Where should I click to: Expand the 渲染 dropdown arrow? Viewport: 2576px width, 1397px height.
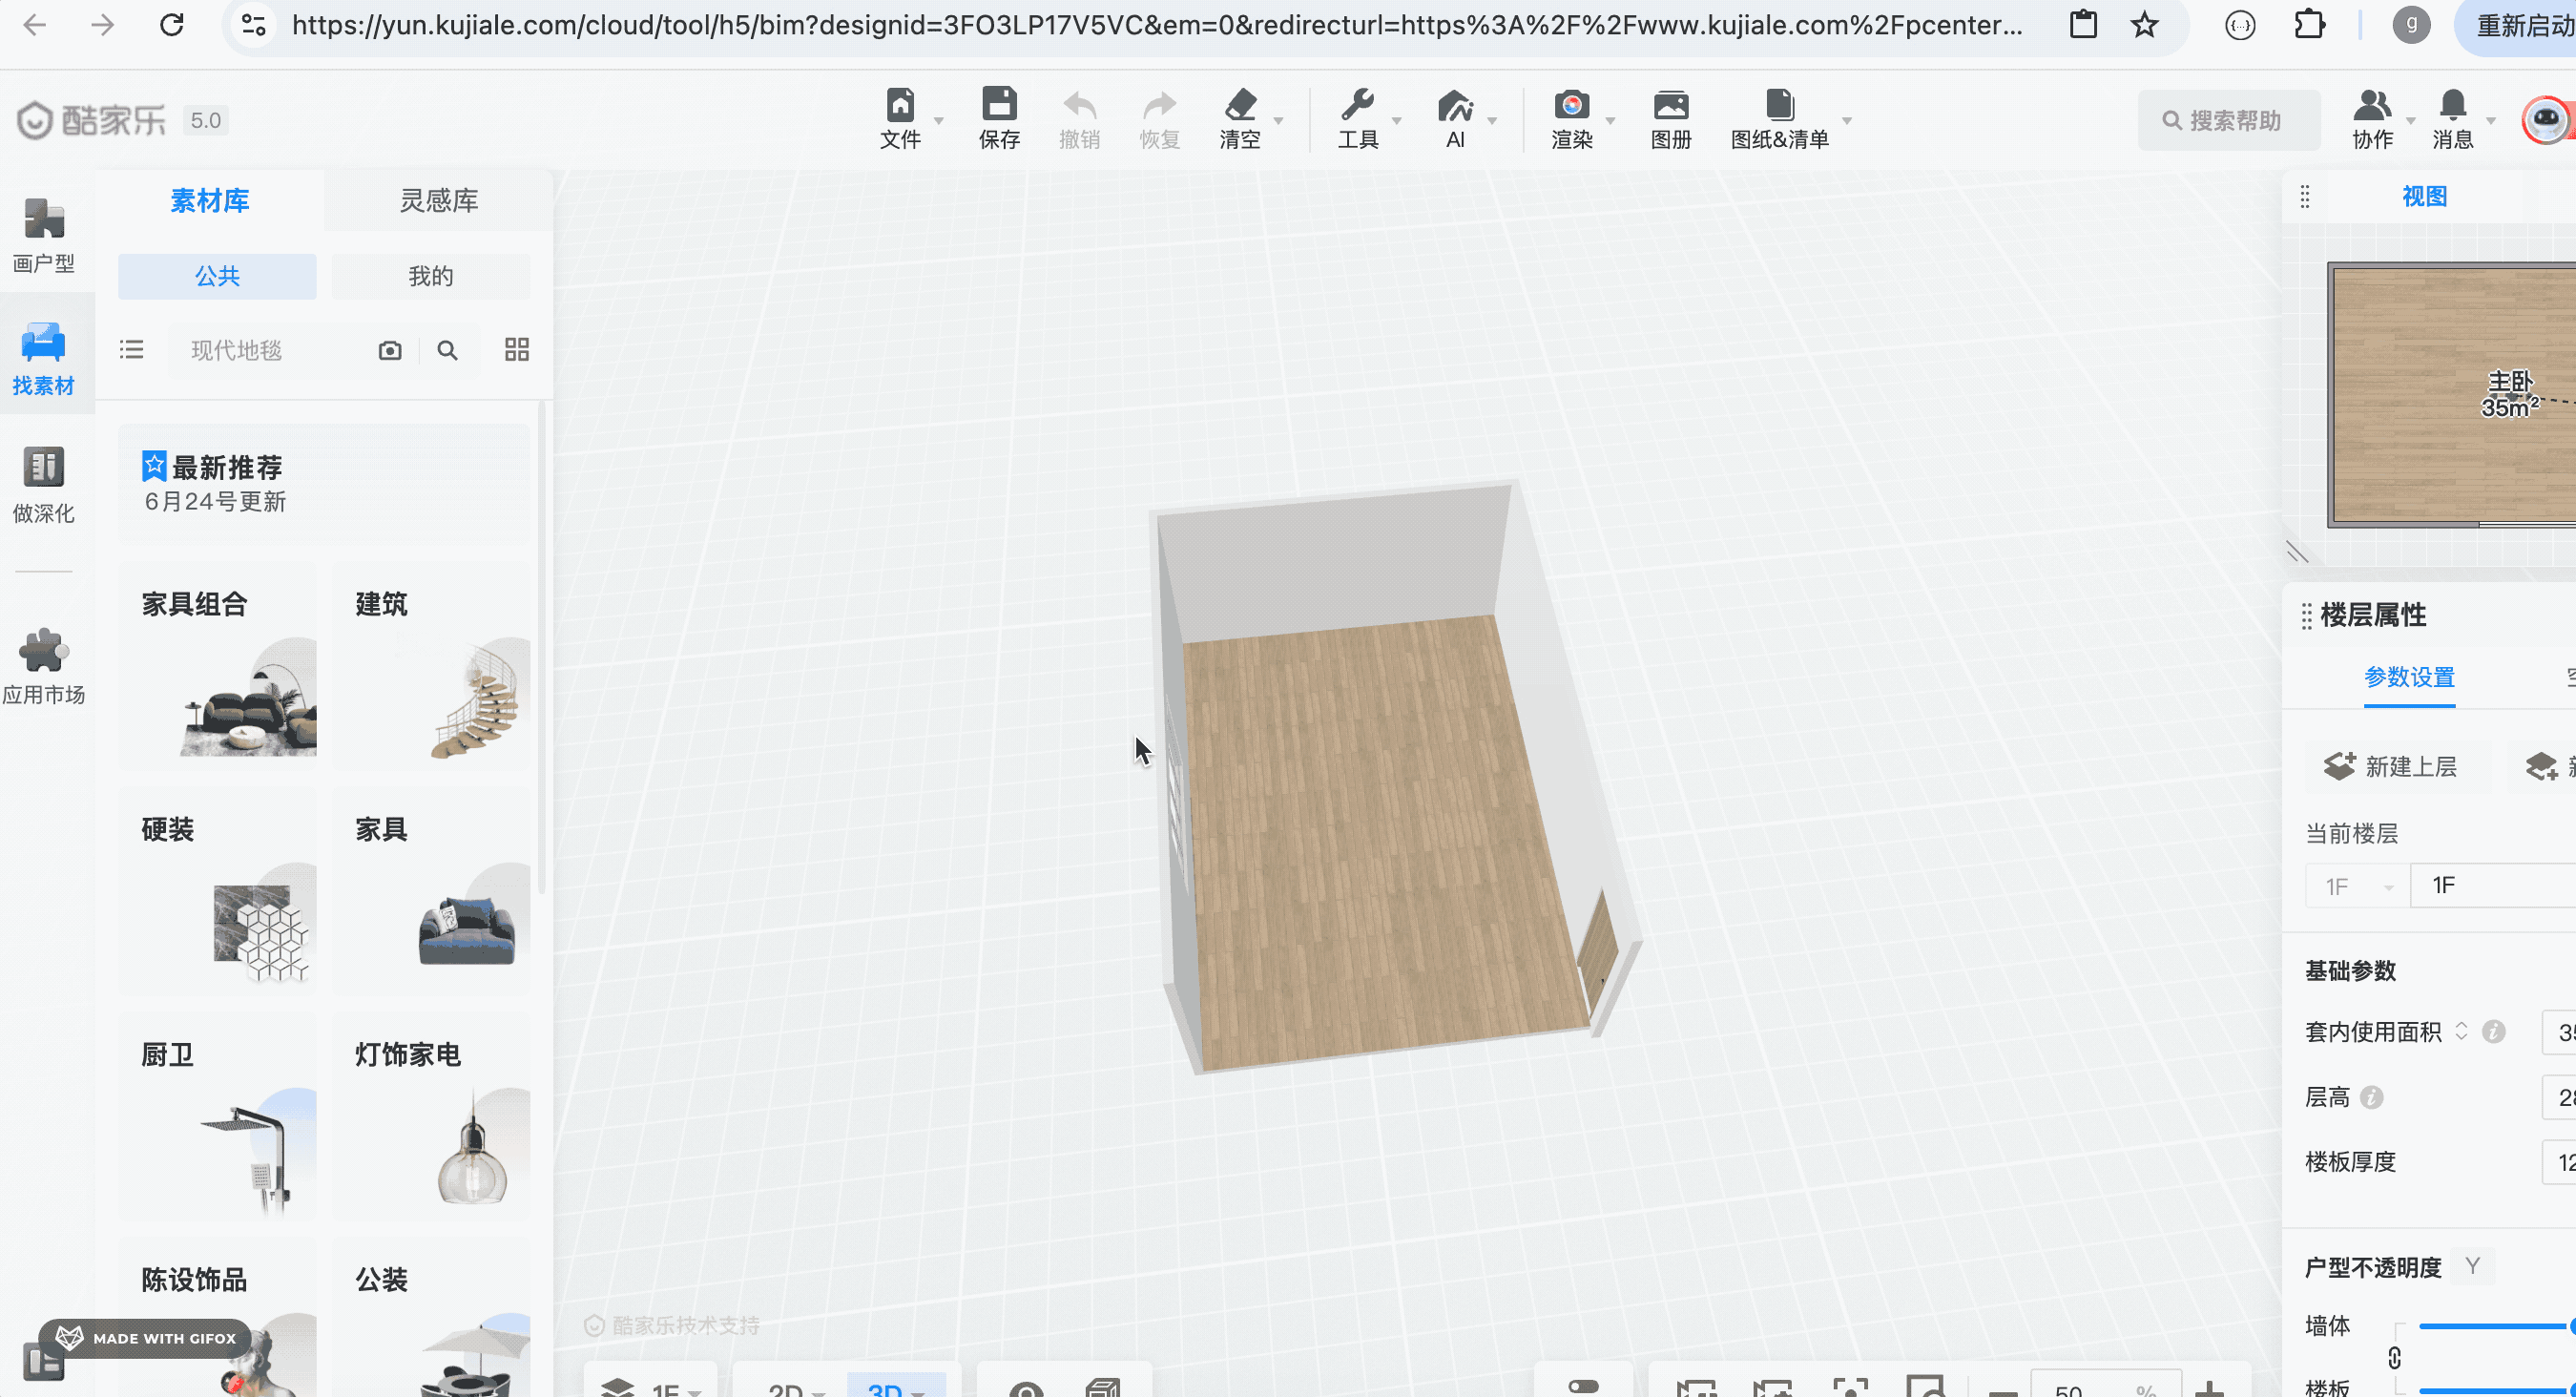[x=1610, y=120]
